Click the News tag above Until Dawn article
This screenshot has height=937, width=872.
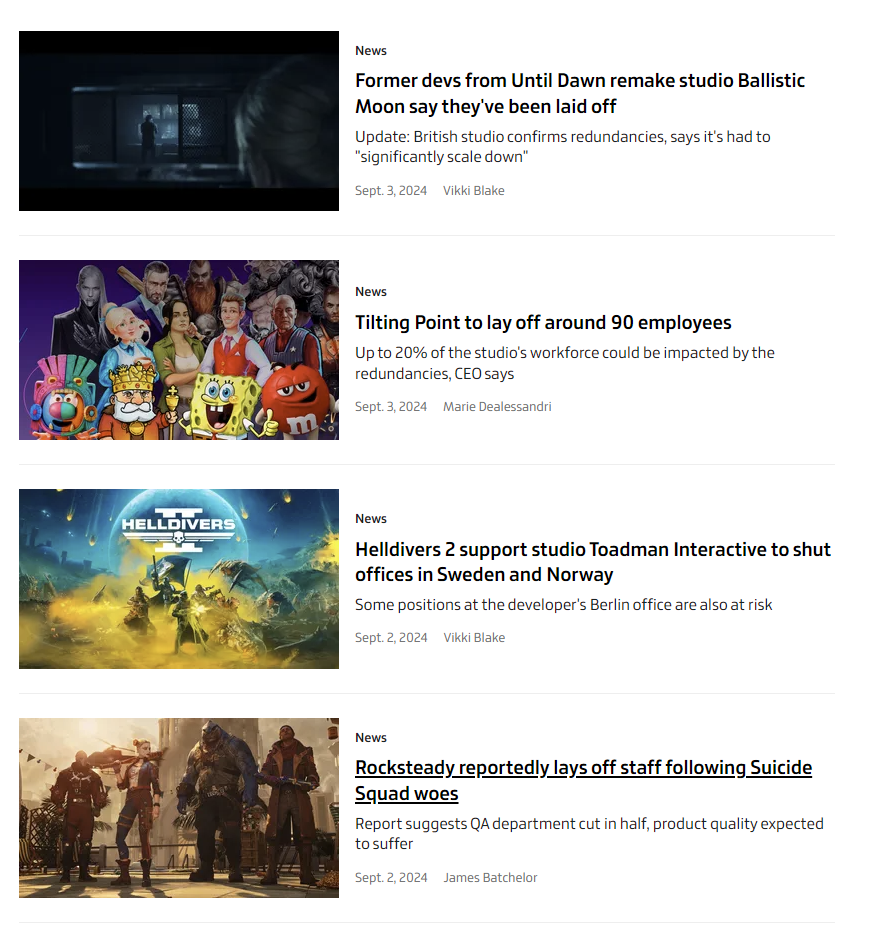[371, 51]
